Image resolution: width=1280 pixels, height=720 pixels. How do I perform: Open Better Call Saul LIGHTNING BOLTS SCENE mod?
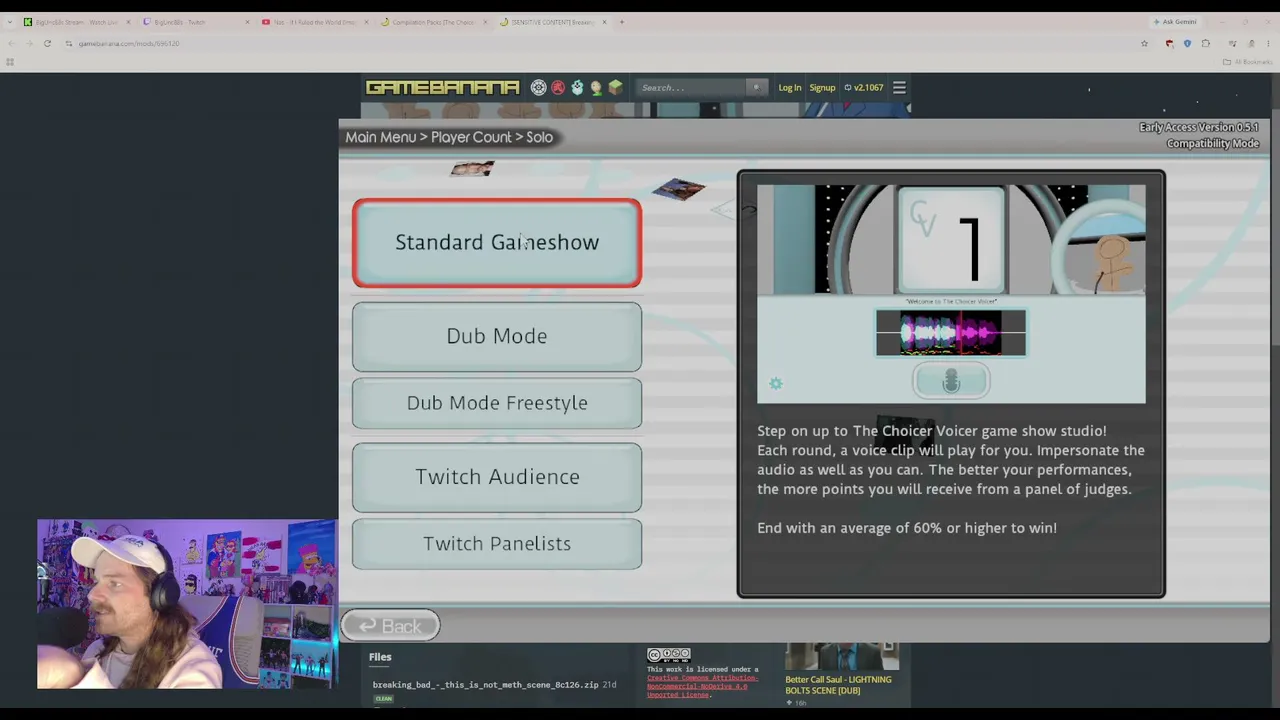838,684
